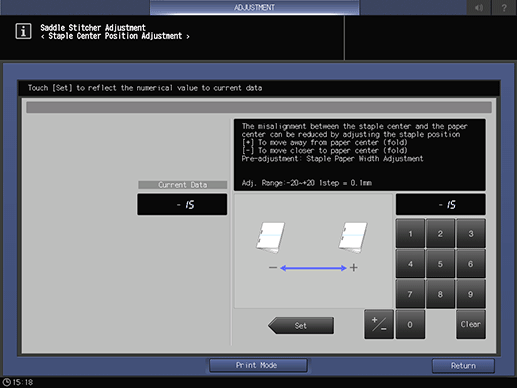Viewport: 517px width, 388px height.
Task: Tap keypad number 9
Action: [x=471, y=294]
